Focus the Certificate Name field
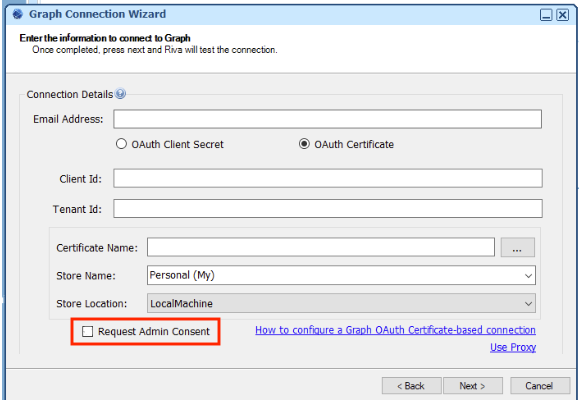The image size is (579, 401). point(321,247)
